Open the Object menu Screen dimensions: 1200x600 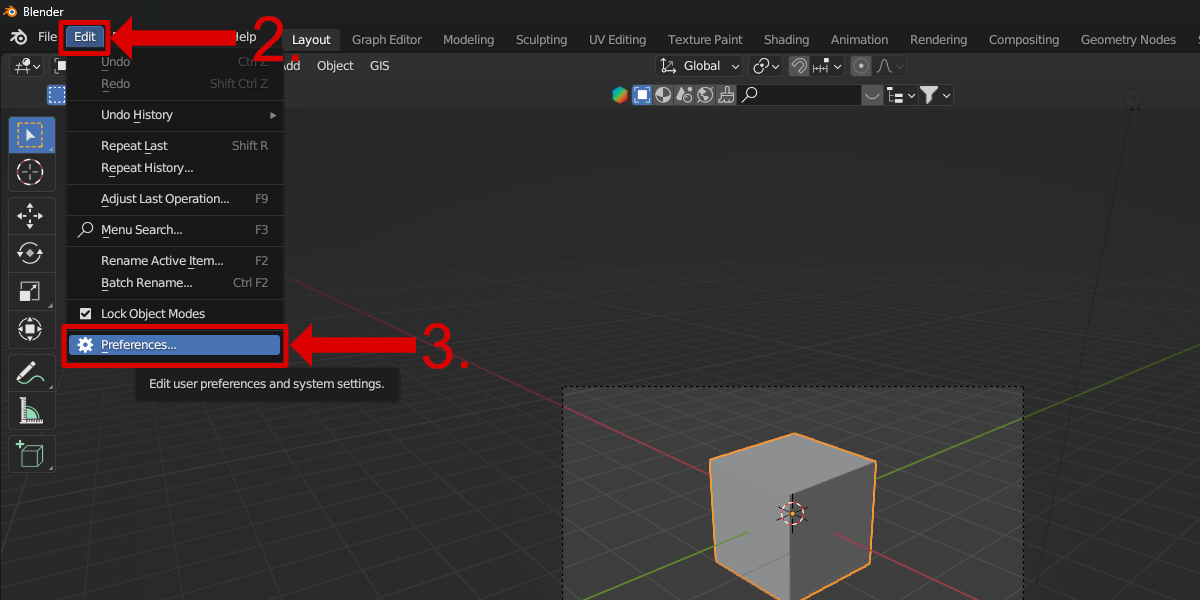pos(335,66)
